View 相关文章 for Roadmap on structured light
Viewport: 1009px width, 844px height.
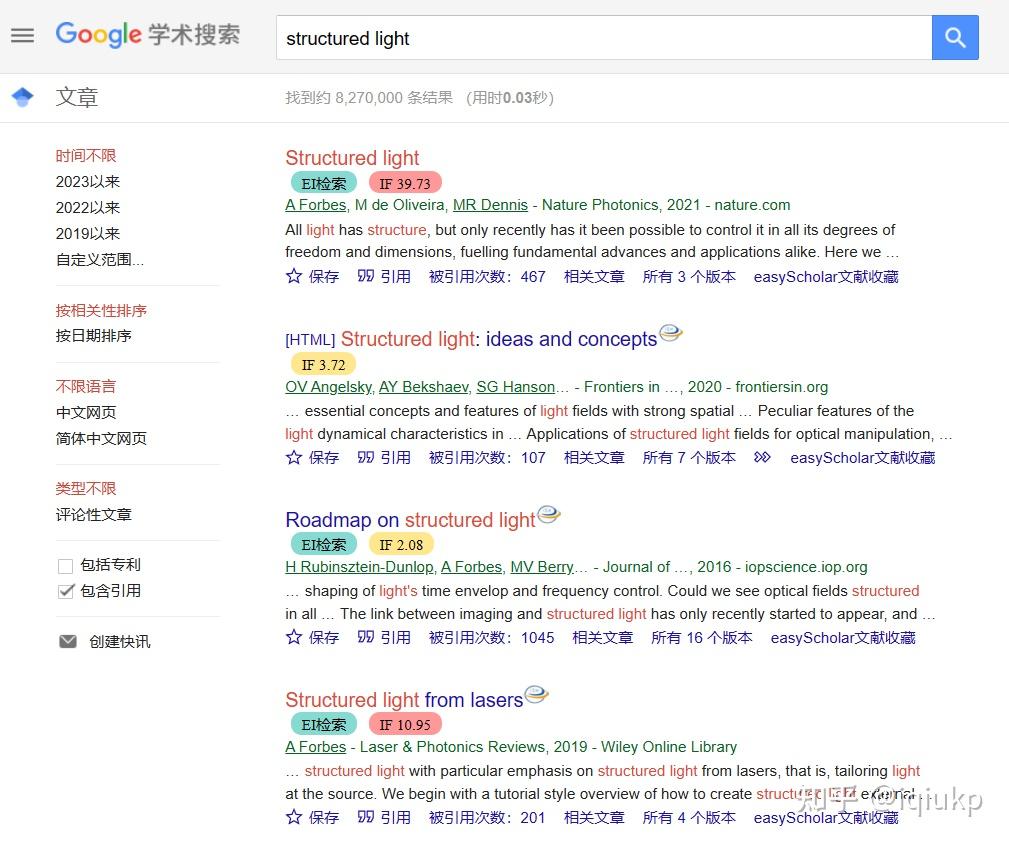pyautogui.click(x=601, y=637)
